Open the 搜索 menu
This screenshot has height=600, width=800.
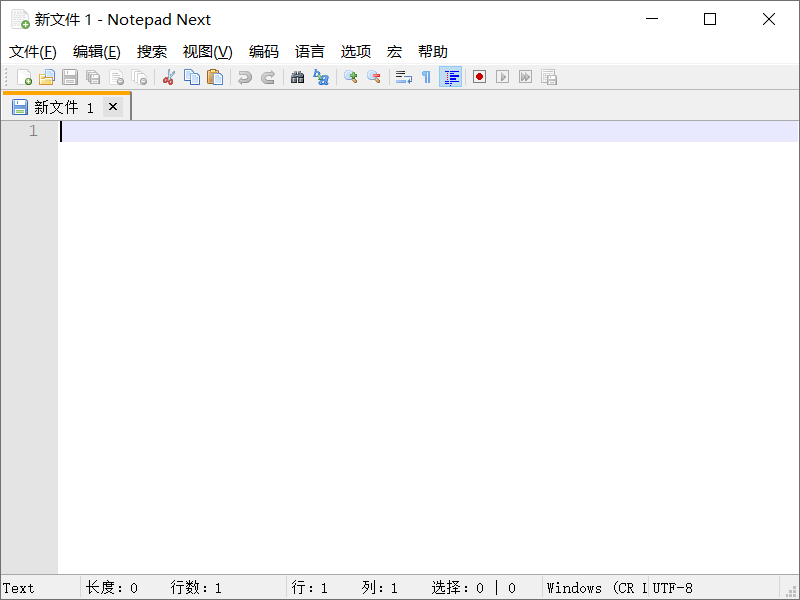(152, 51)
